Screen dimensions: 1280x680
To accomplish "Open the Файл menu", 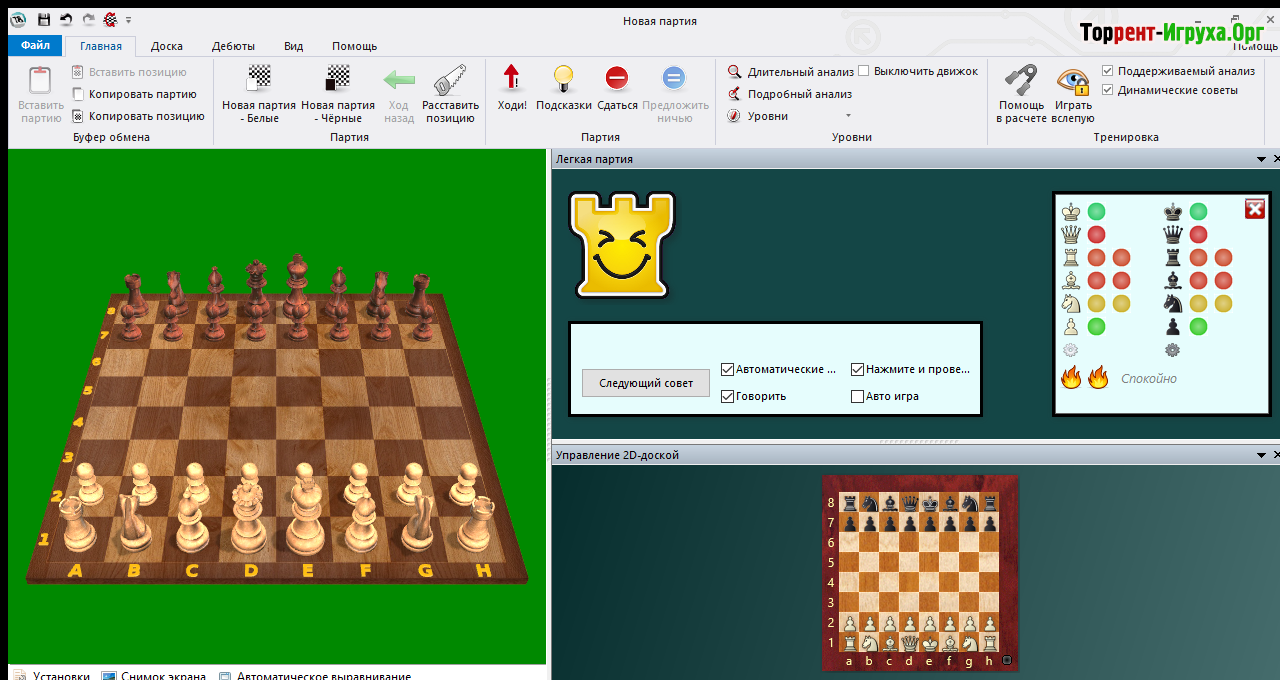I will 35,46.
